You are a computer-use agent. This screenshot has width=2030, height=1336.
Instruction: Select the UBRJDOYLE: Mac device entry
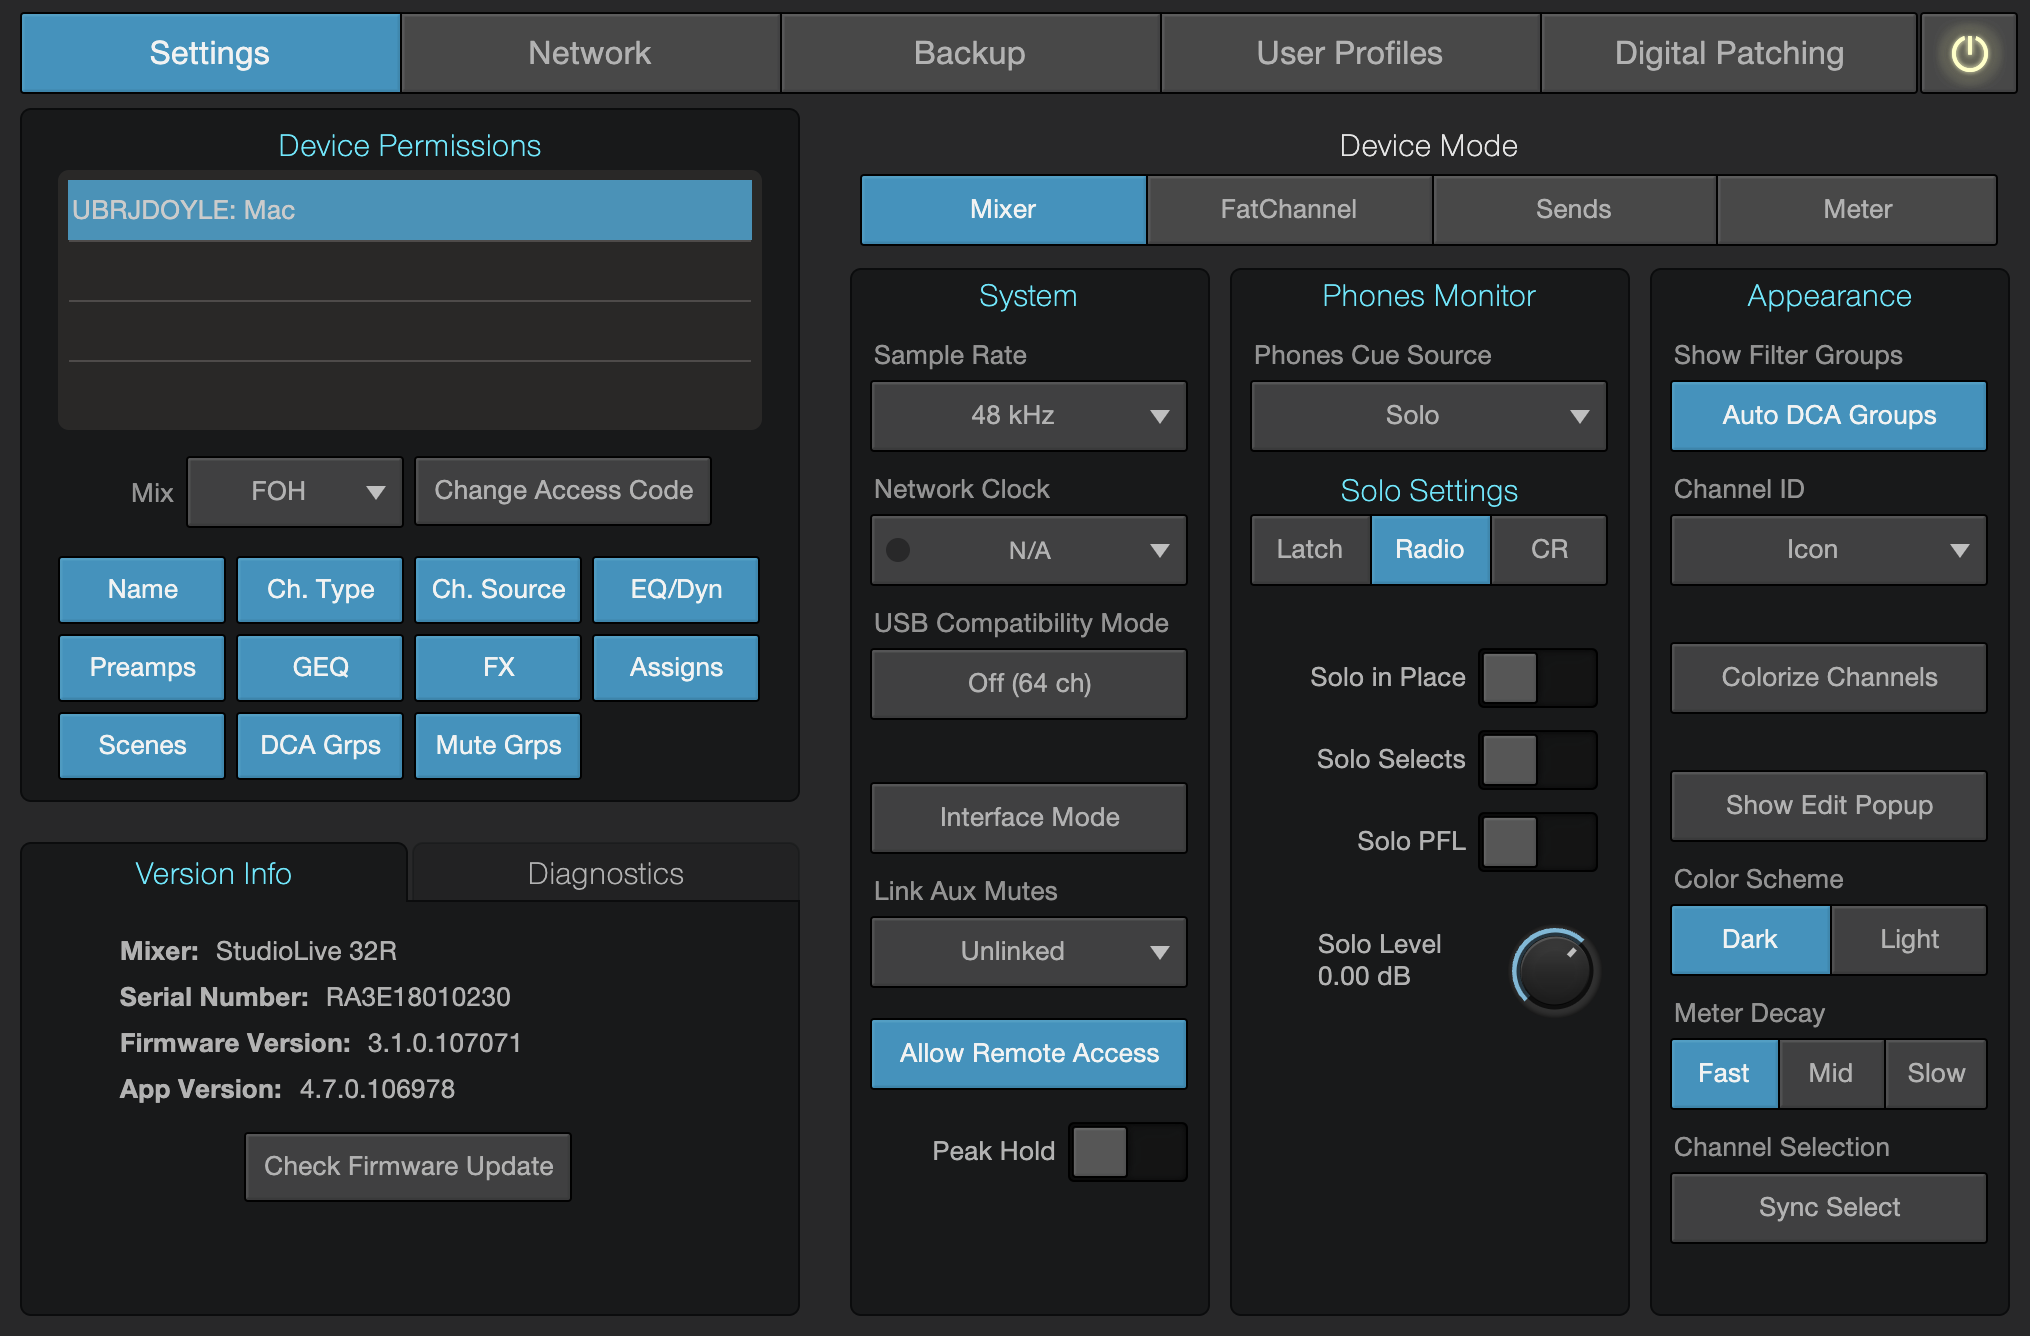click(x=410, y=210)
